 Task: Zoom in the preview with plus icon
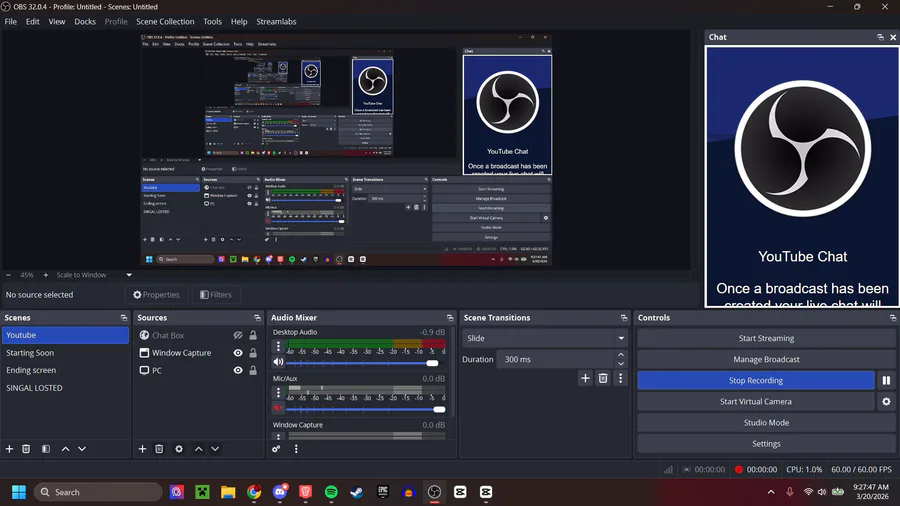(x=46, y=275)
